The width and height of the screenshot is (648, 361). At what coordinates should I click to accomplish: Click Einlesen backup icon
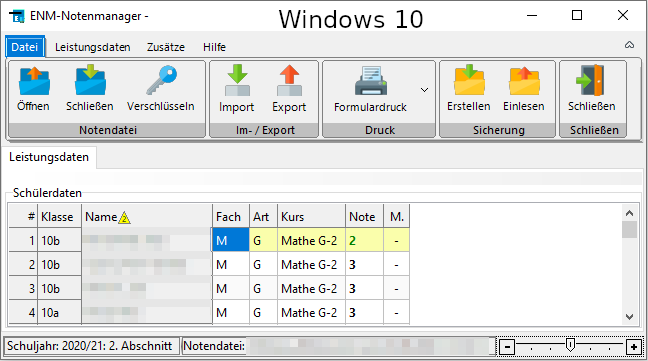[x=524, y=81]
